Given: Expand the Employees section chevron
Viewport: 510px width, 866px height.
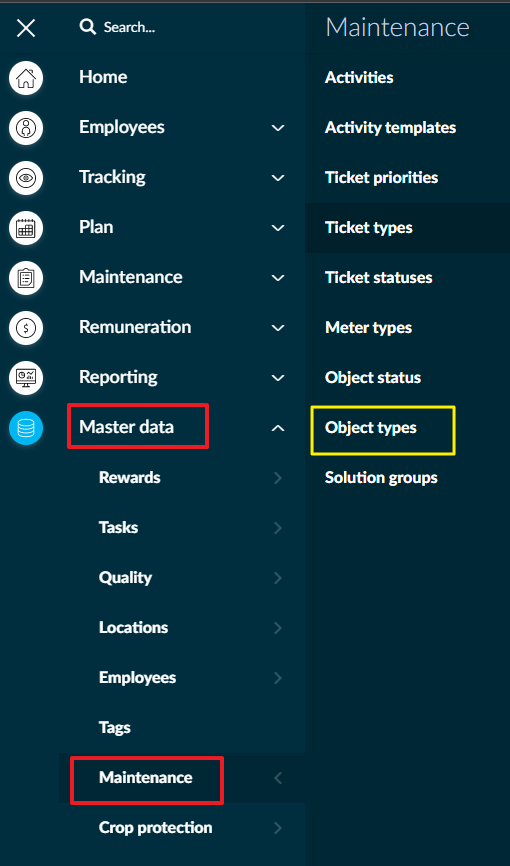Looking at the screenshot, I should pos(278,128).
